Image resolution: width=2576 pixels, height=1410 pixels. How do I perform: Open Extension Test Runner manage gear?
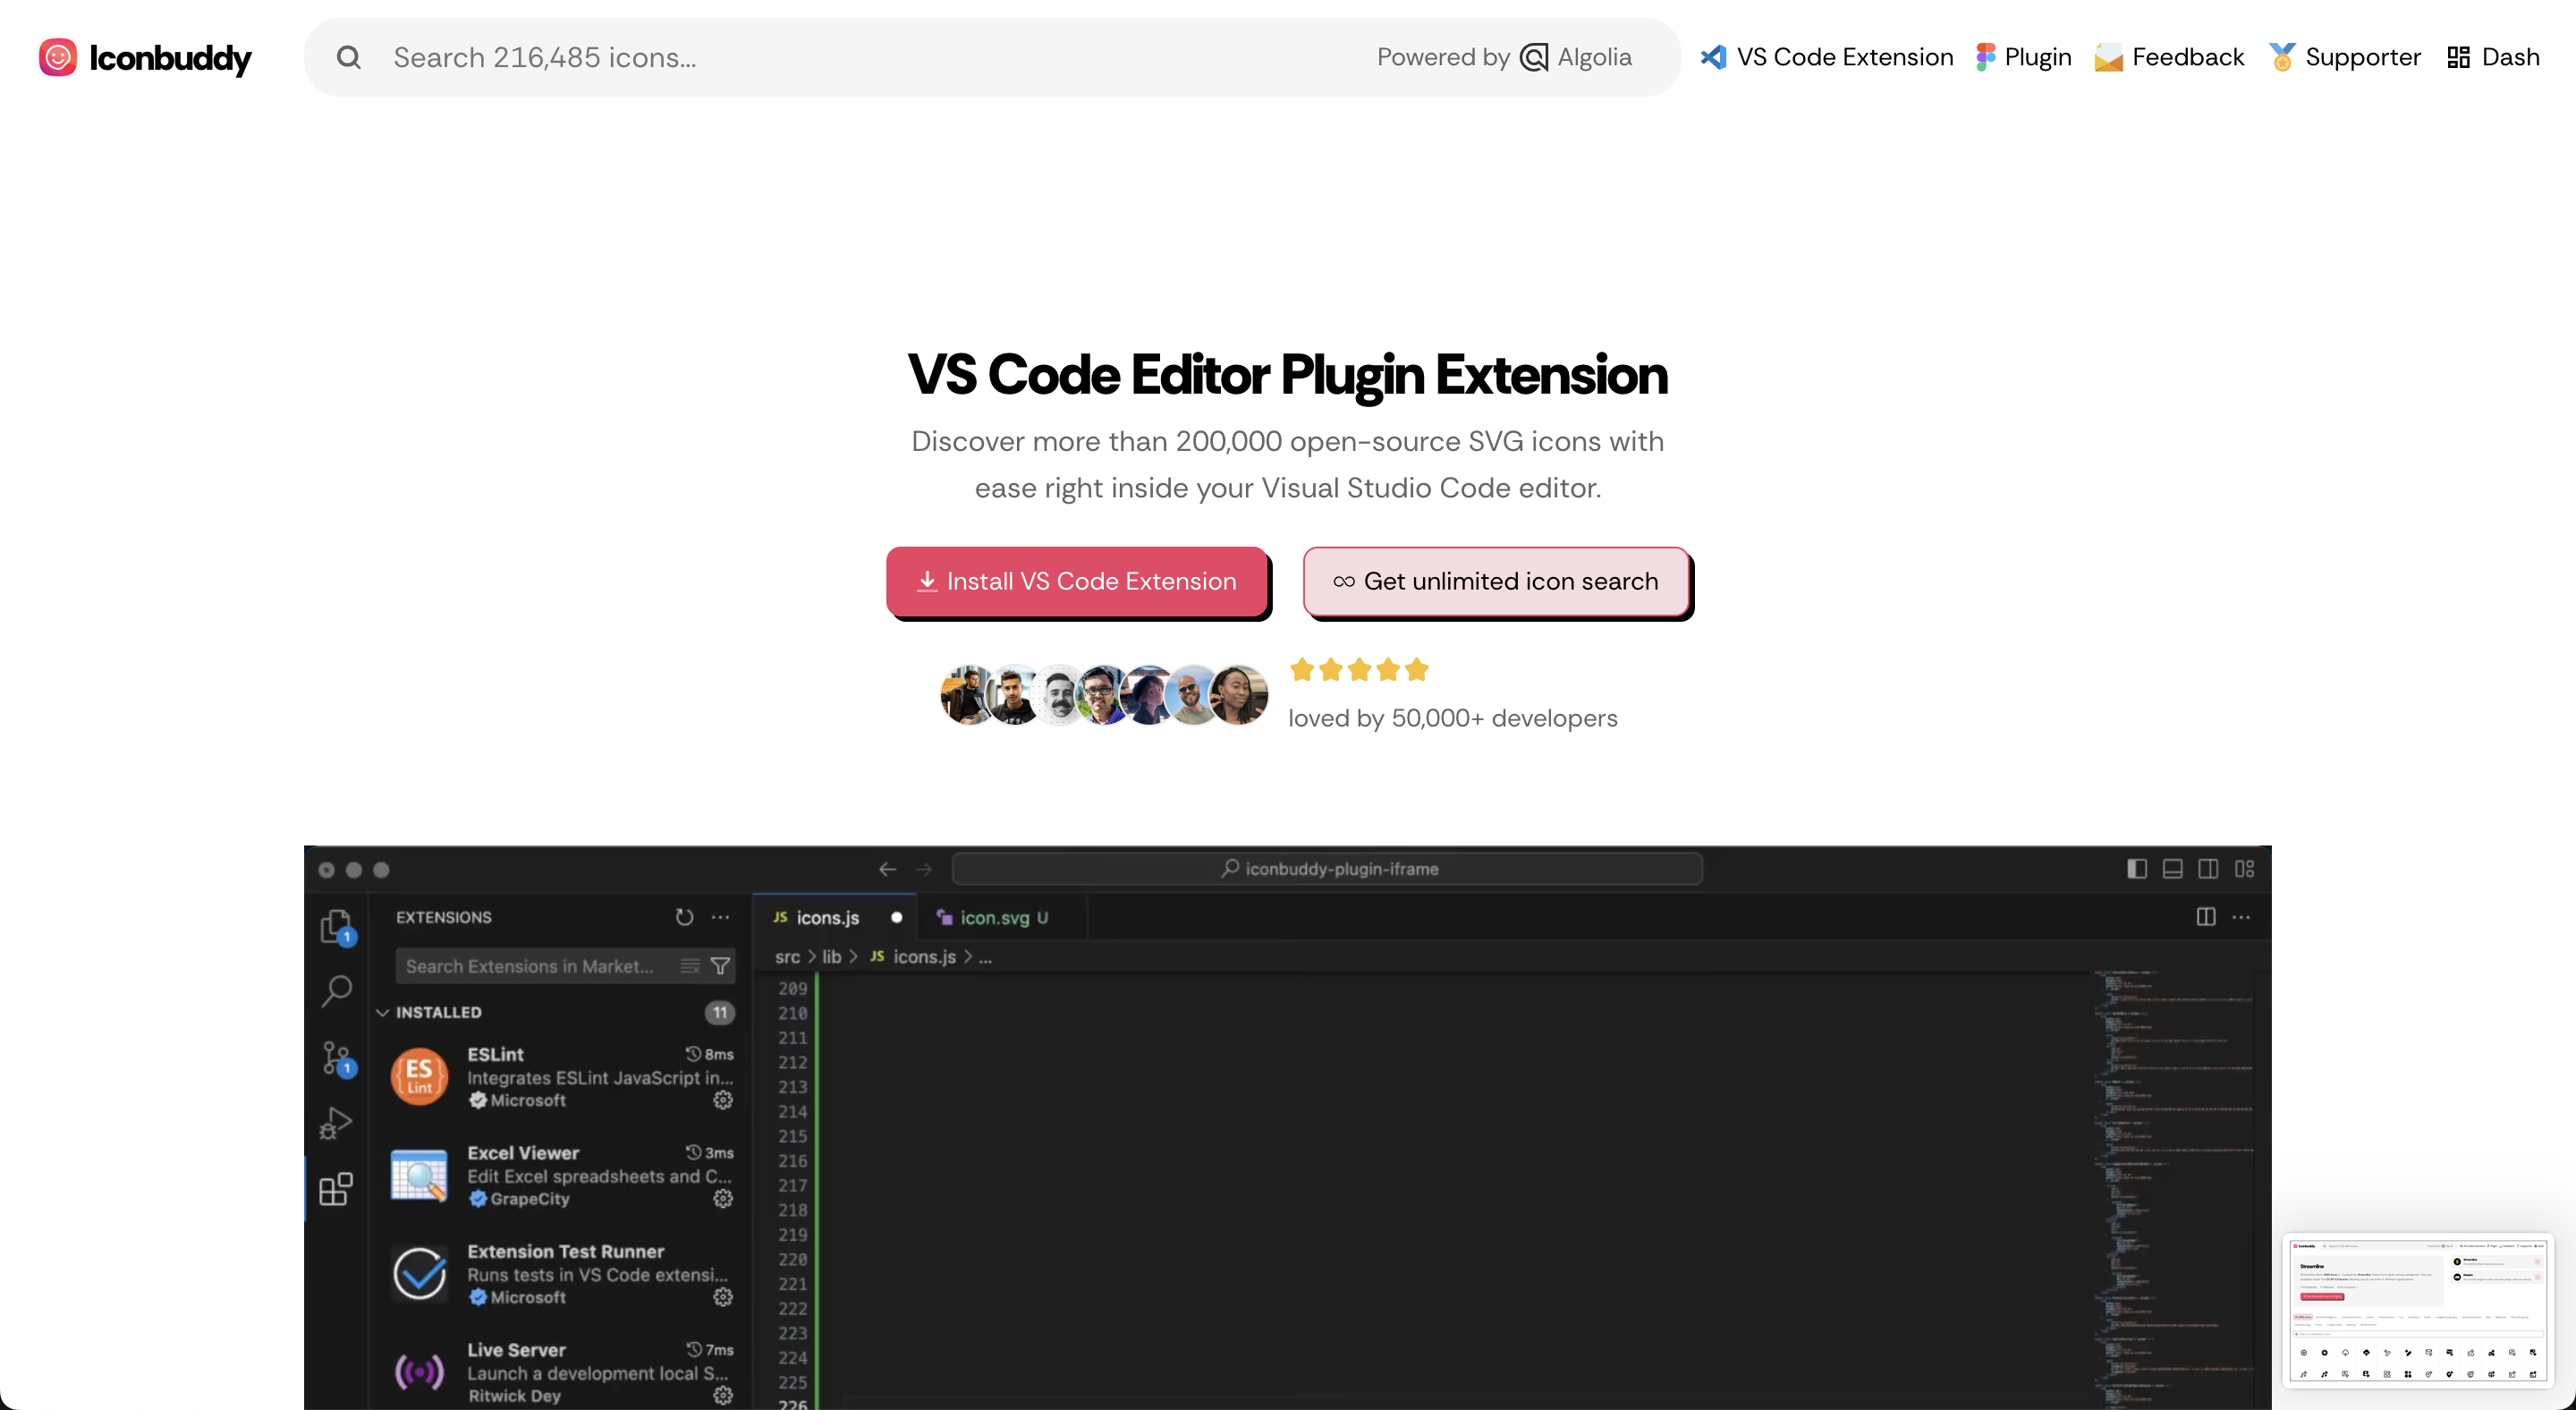pyautogui.click(x=723, y=1296)
